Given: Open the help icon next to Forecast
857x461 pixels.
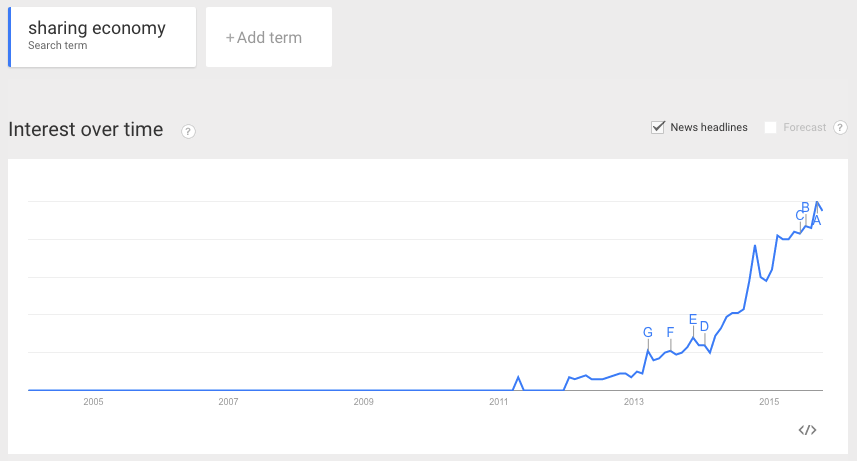Looking at the screenshot, I should point(840,127).
